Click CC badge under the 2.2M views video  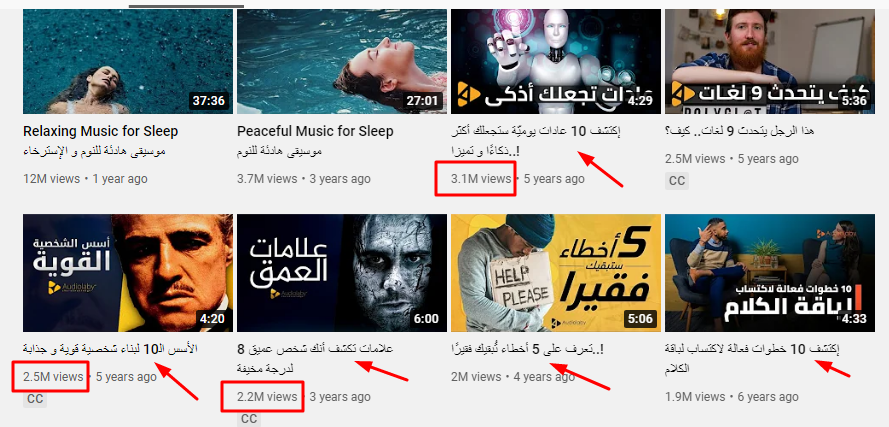click(x=249, y=419)
